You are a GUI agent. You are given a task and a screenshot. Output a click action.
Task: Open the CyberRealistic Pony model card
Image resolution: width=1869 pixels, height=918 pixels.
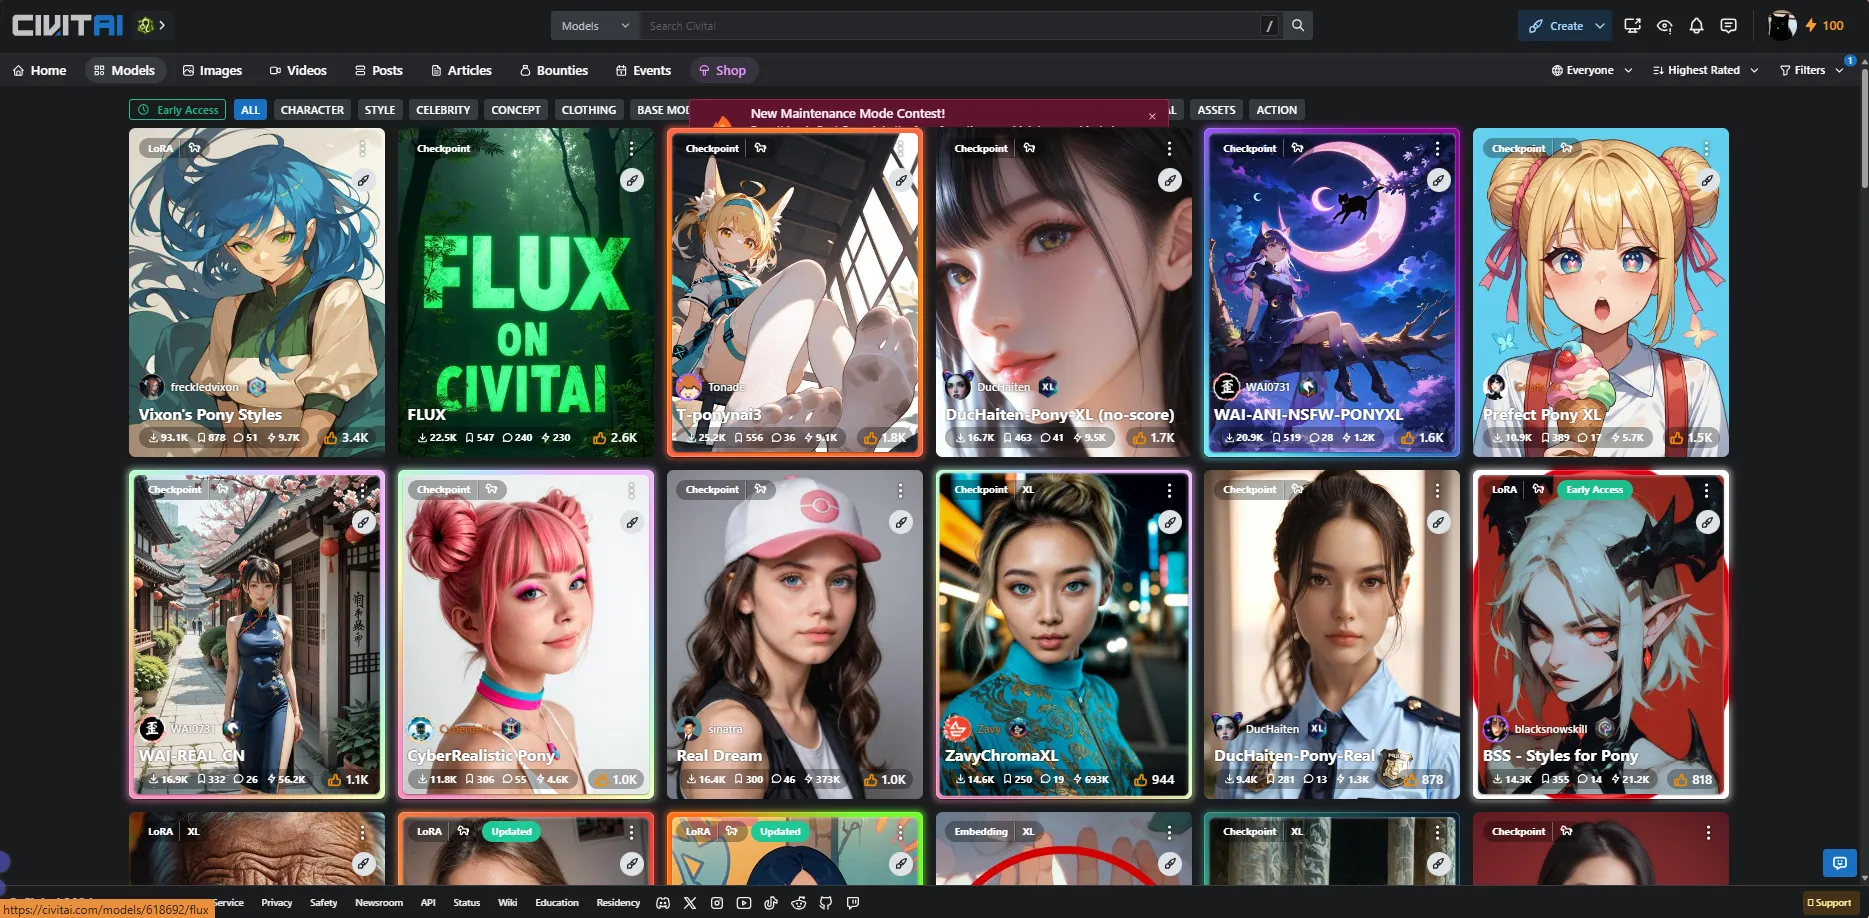(526, 634)
